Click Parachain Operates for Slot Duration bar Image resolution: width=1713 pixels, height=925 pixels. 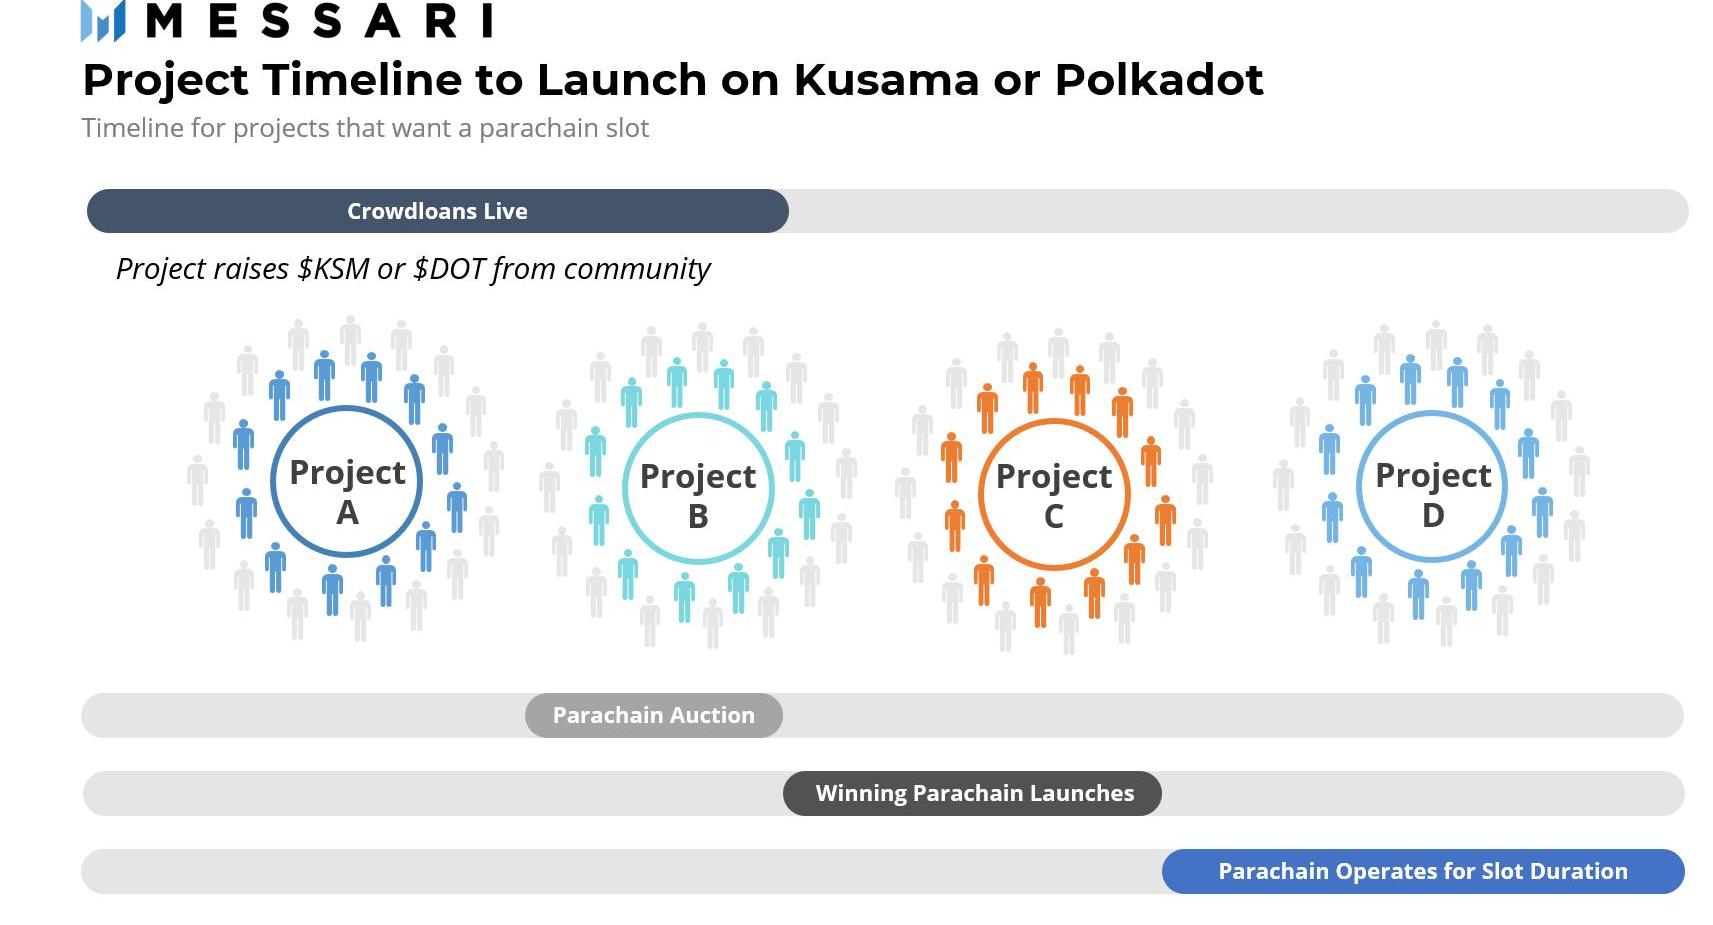[1422, 871]
